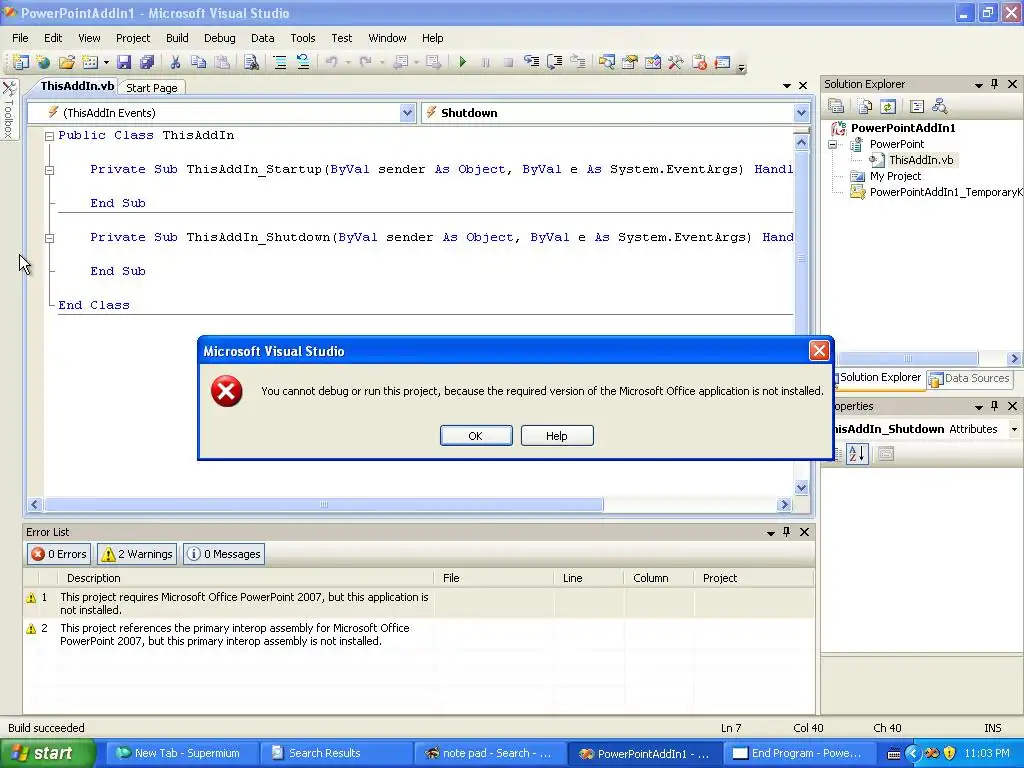This screenshot has width=1024, height=768.
Task: Open the Tools menu
Action: 302,38
